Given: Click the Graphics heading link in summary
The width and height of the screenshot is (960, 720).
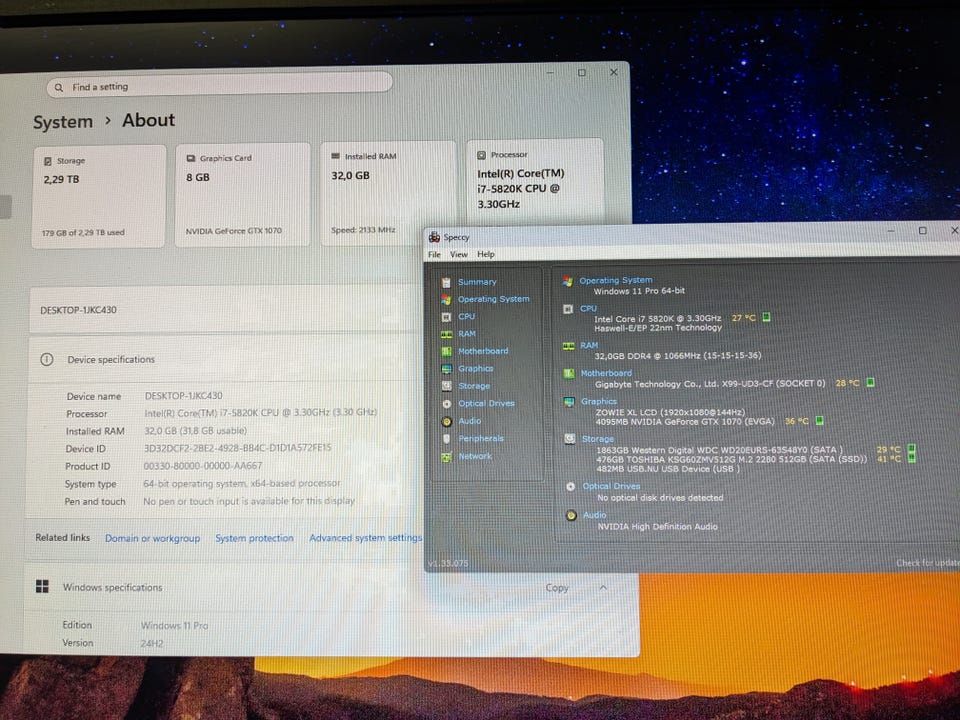Looking at the screenshot, I should (599, 402).
